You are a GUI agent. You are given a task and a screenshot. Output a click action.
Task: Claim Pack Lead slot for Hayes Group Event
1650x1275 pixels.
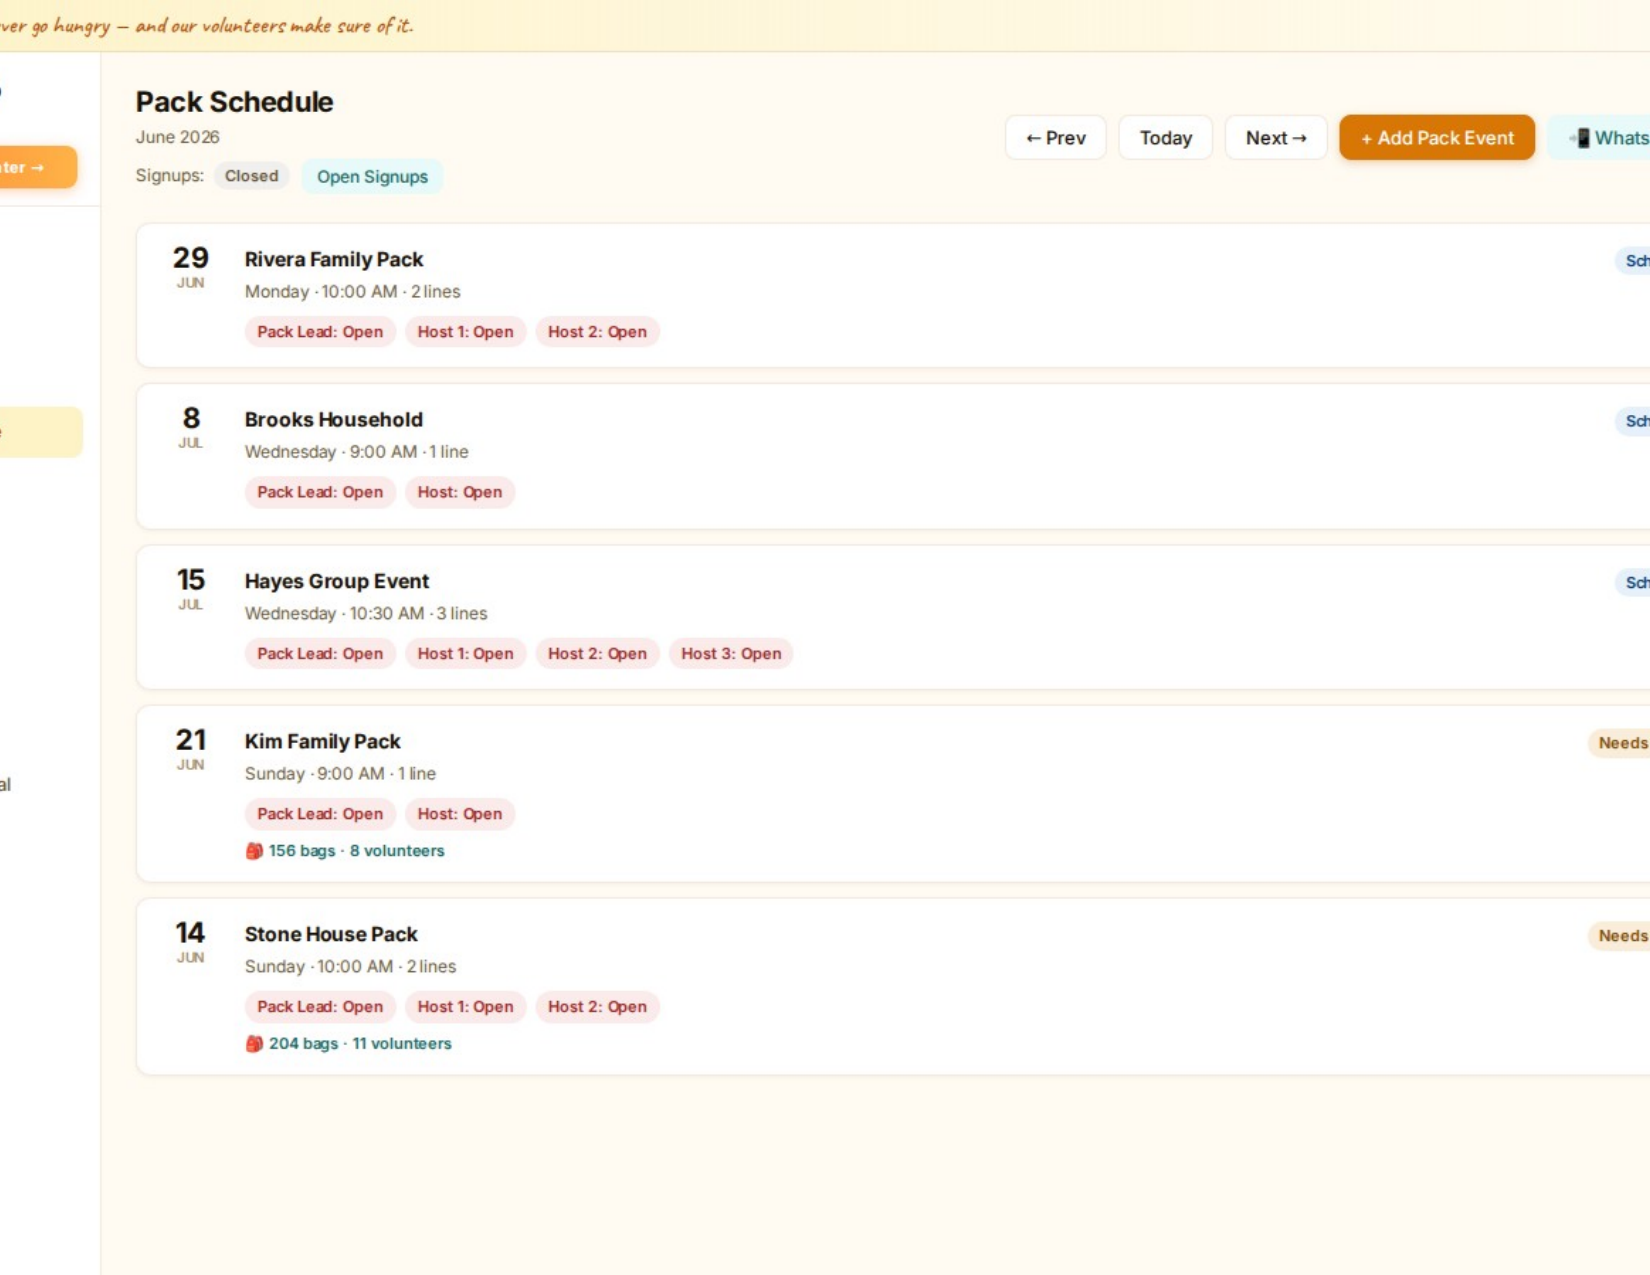[x=320, y=654]
